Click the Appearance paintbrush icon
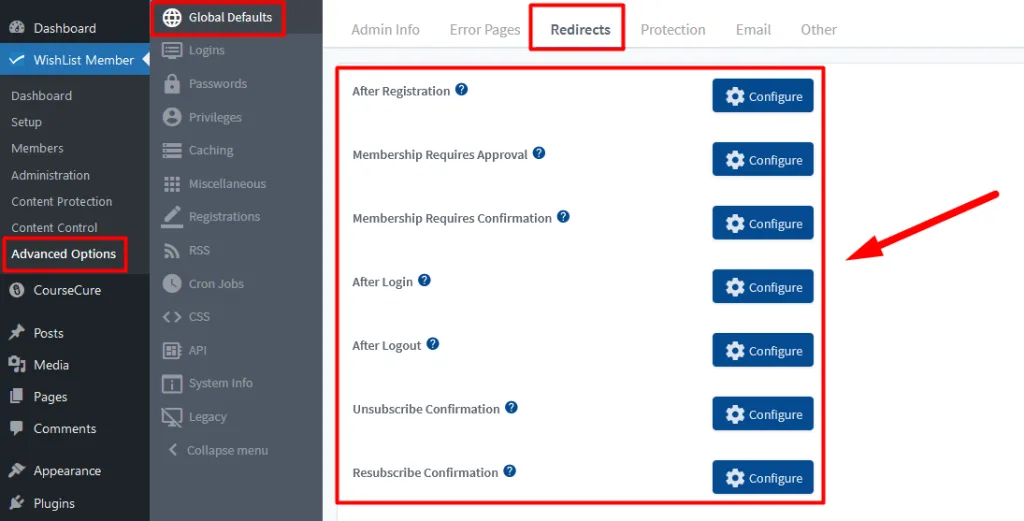Image resolution: width=1024 pixels, height=521 pixels. [17, 471]
